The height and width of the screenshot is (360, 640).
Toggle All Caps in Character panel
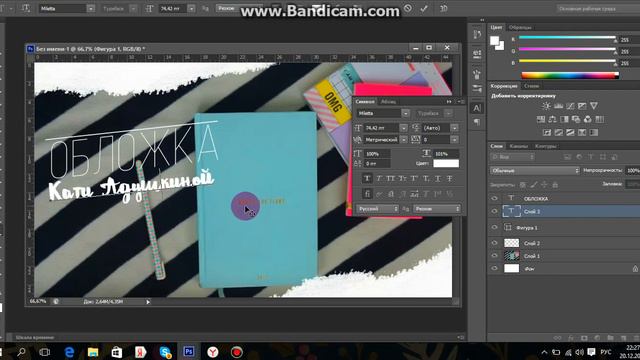coord(391,178)
